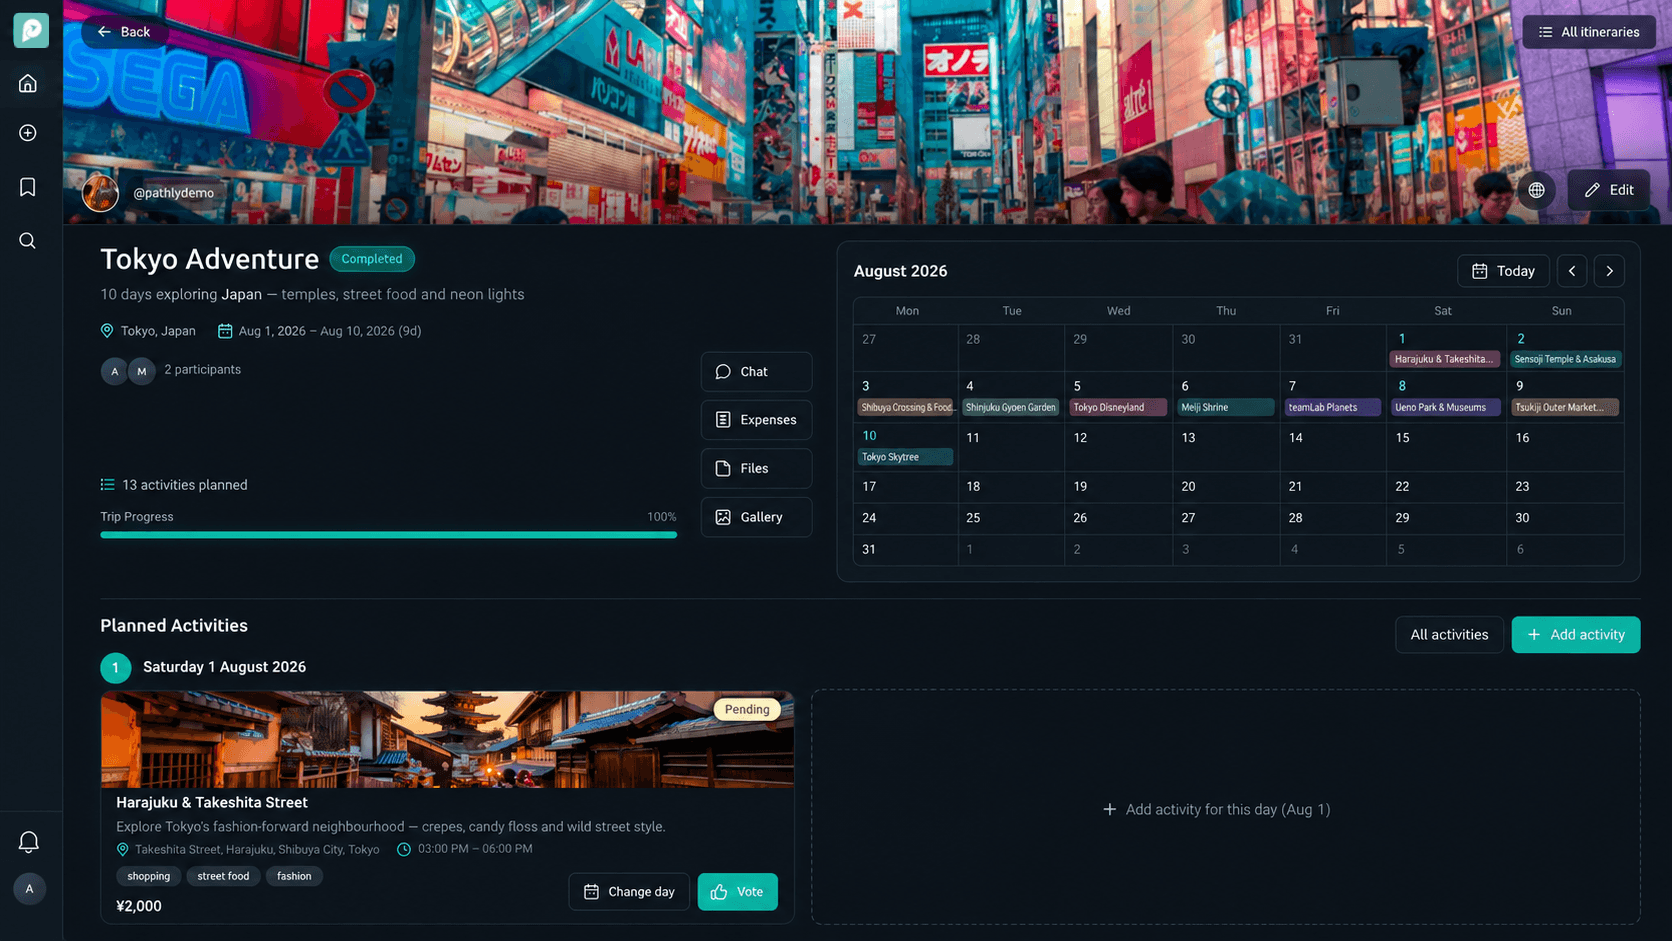Vote for the Harajuku & Takeshita Street activity
The width and height of the screenshot is (1672, 941).
point(738,892)
